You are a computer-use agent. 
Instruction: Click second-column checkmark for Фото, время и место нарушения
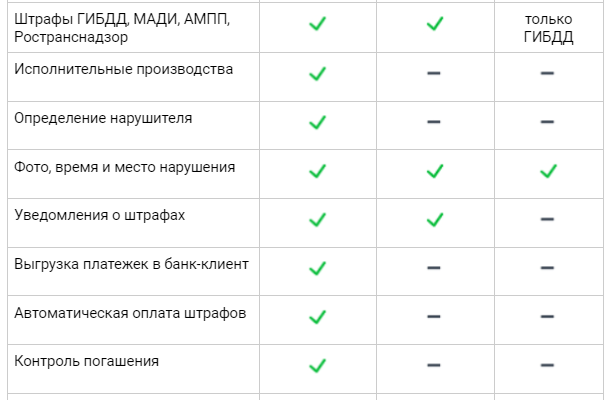pos(434,171)
